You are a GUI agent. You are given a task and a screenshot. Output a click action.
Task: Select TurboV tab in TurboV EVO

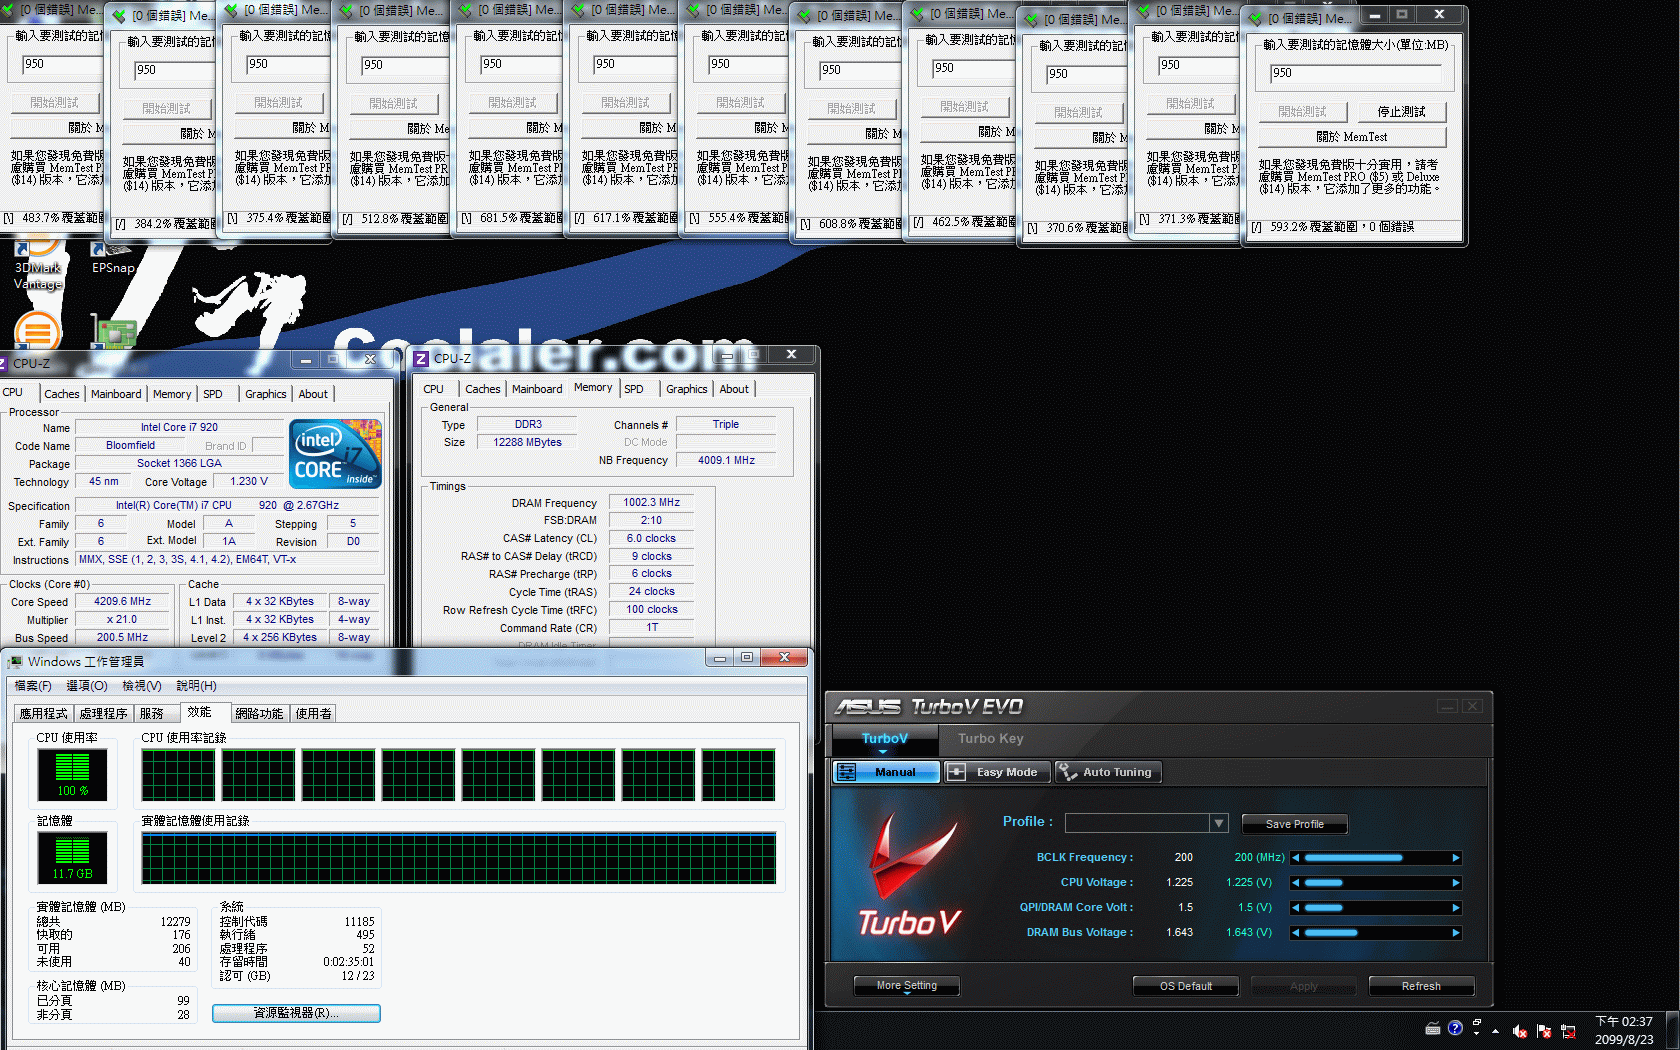pyautogui.click(x=885, y=739)
